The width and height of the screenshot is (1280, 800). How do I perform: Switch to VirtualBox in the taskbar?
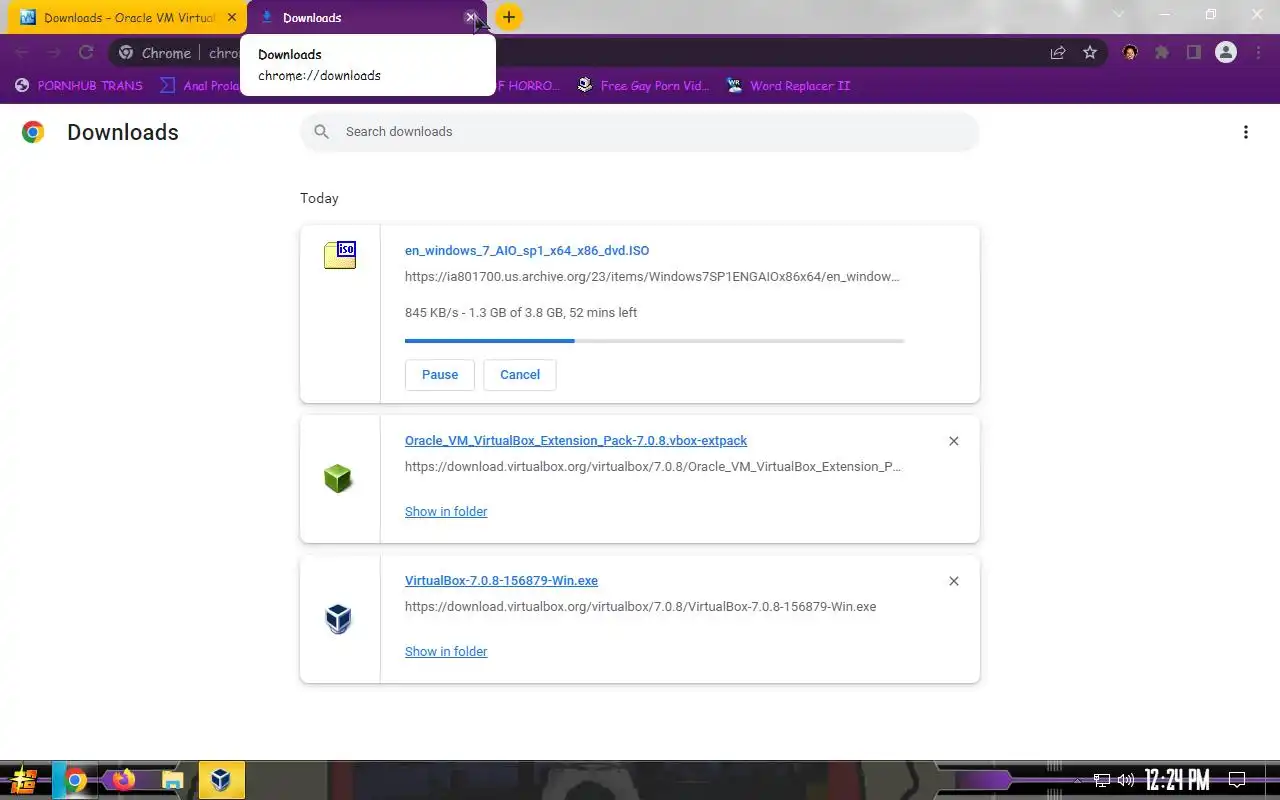pos(221,780)
